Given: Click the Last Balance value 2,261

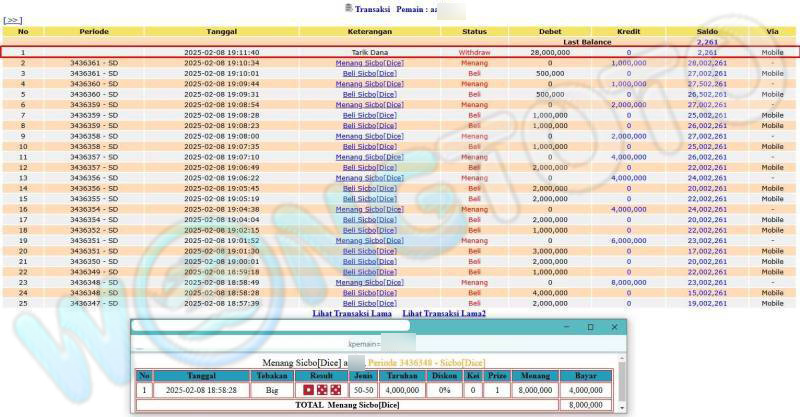Looking at the screenshot, I should coord(707,42).
